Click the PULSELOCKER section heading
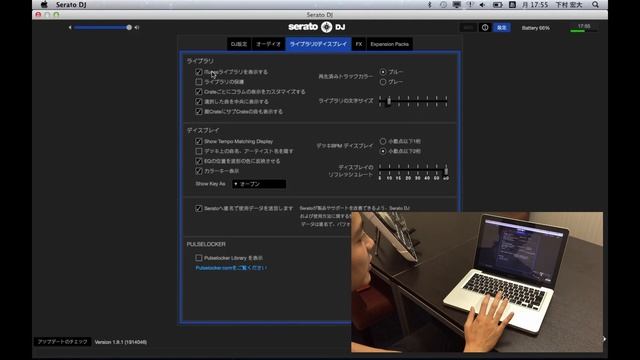Viewport: 640px width, 360px height. click(x=206, y=244)
